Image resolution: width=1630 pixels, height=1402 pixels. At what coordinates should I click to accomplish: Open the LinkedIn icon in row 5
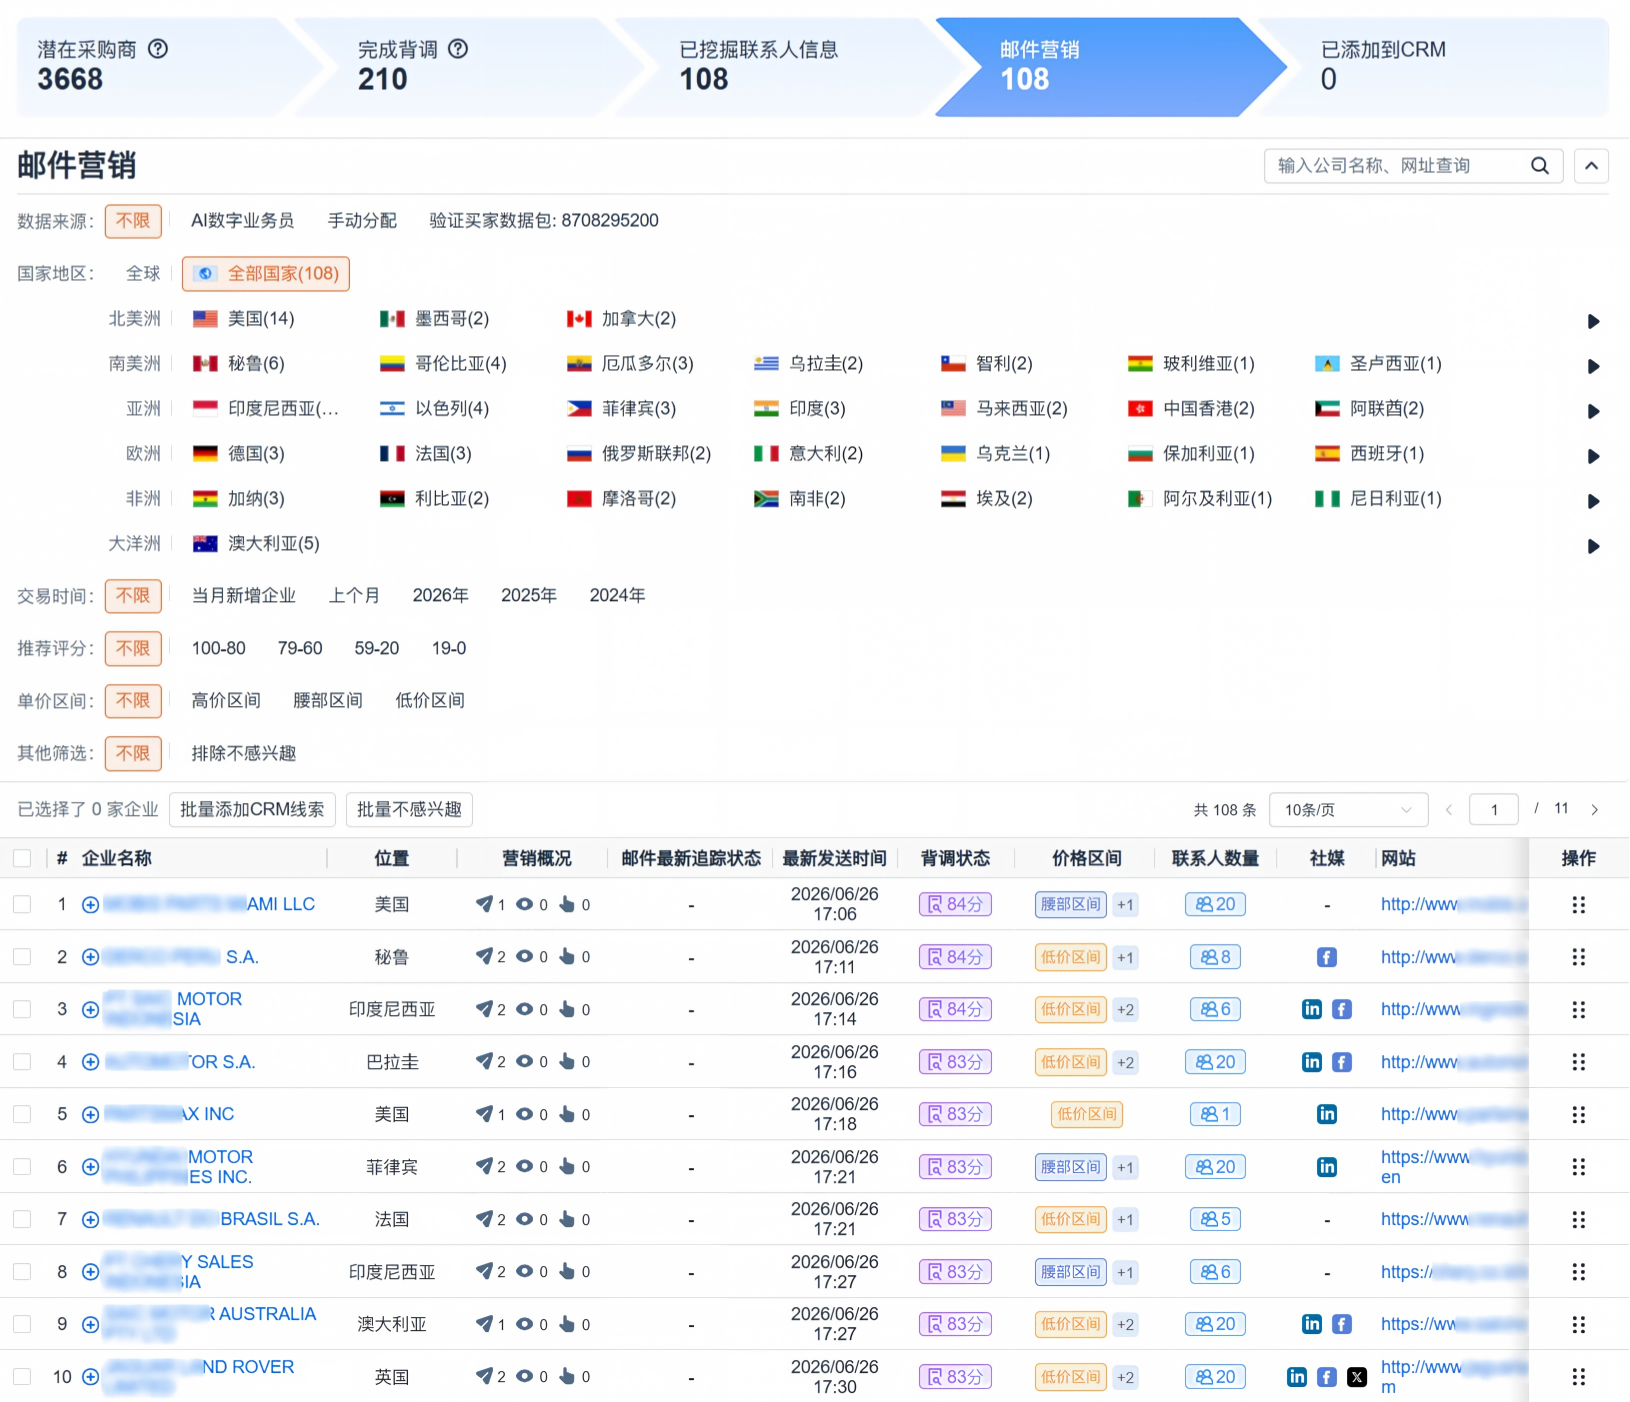(x=1327, y=1114)
